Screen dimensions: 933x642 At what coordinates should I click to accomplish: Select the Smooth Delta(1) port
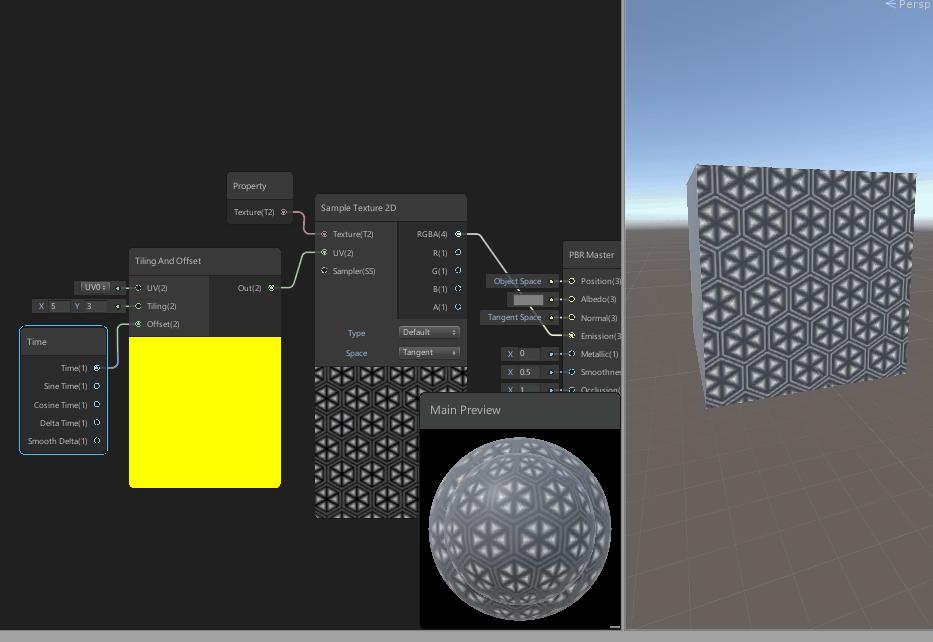96,440
